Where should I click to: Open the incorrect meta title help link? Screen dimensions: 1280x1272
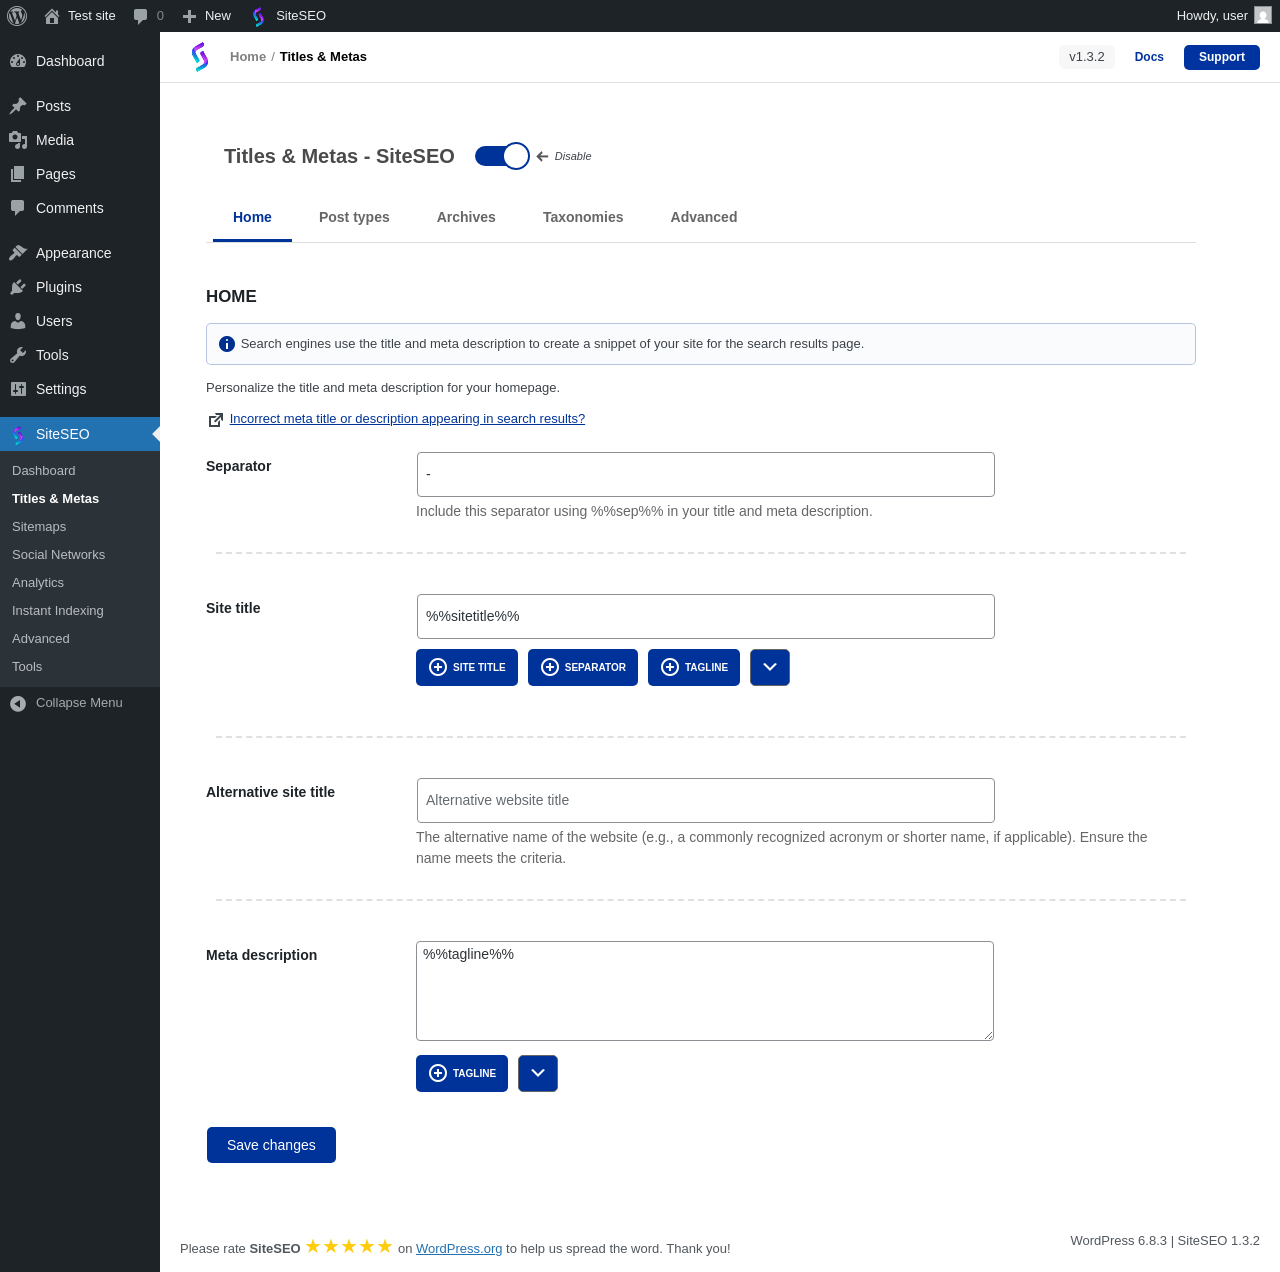click(407, 419)
